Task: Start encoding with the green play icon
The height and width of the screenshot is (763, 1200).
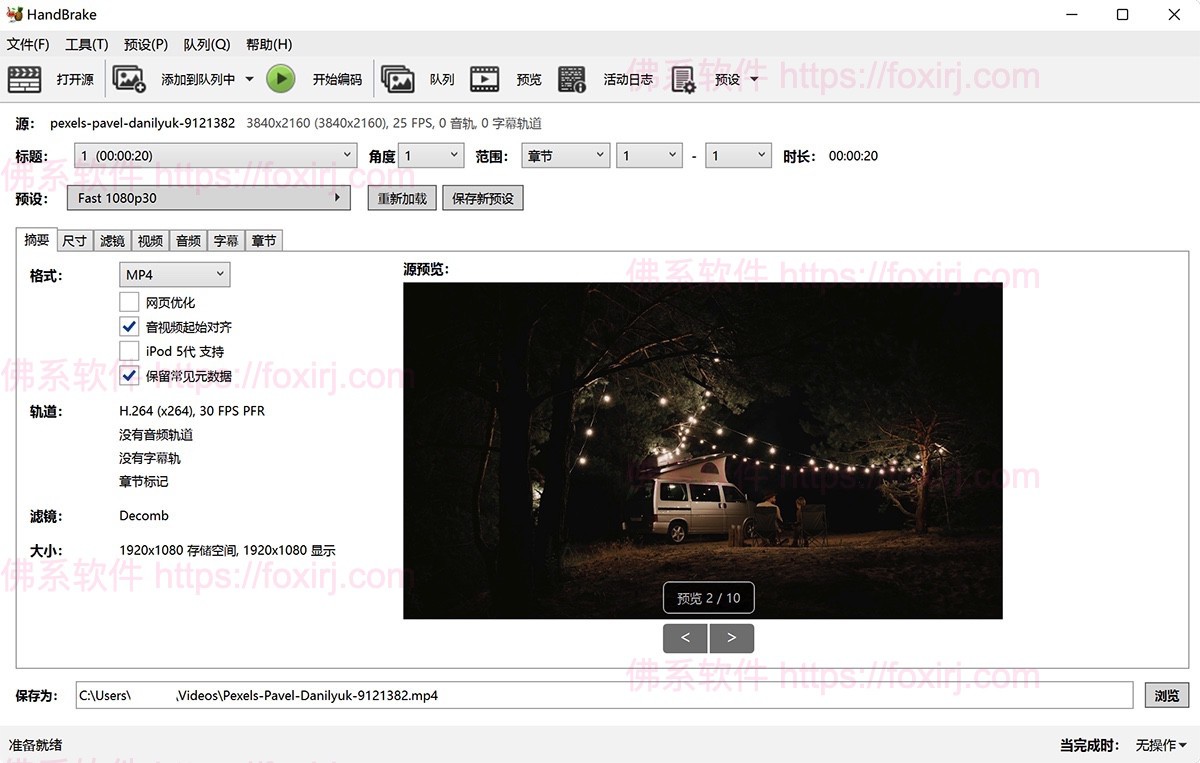Action: click(x=281, y=78)
